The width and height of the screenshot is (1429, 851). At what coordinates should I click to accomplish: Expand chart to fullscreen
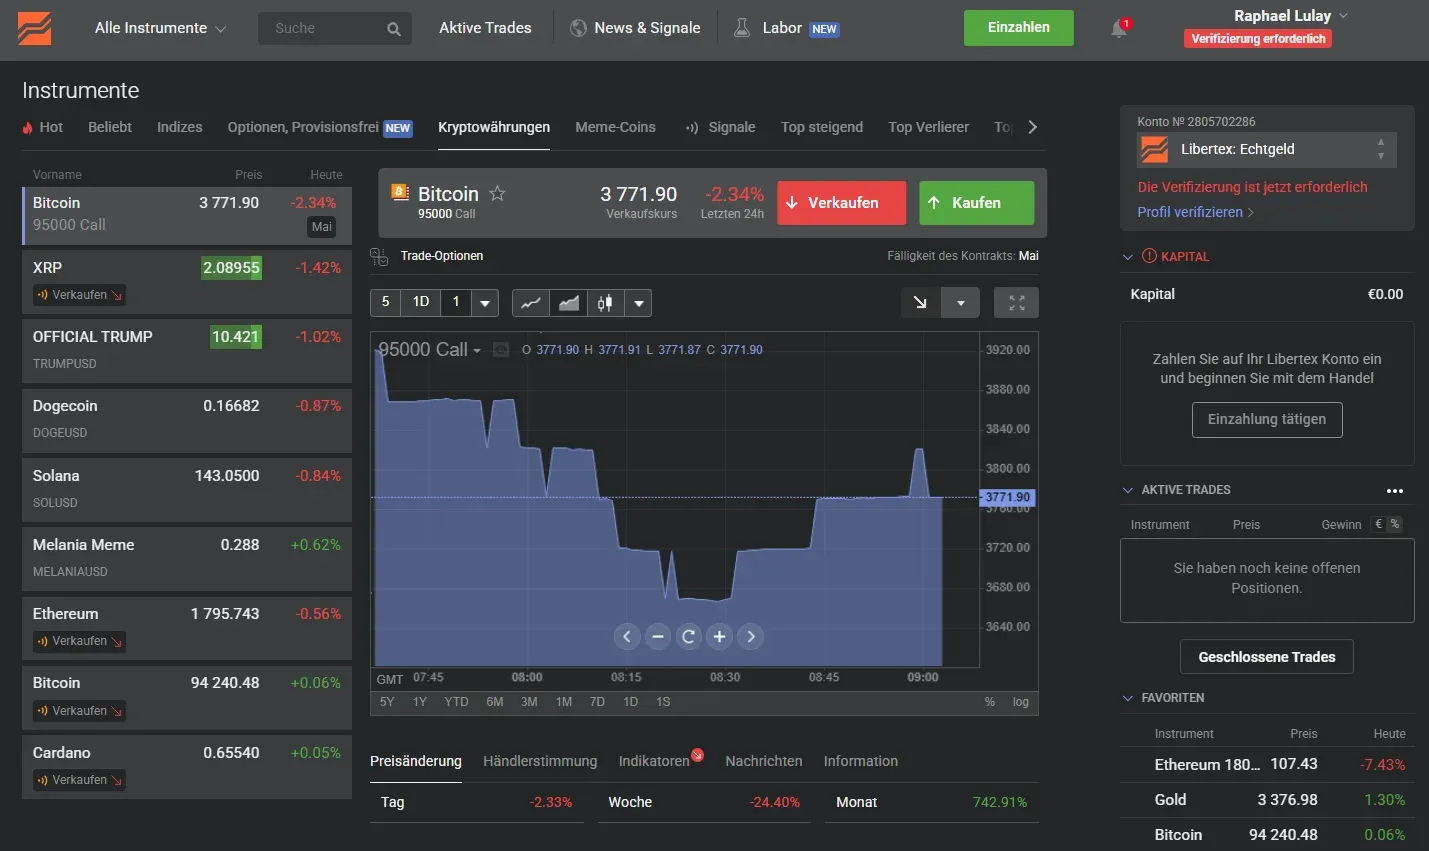click(1016, 302)
